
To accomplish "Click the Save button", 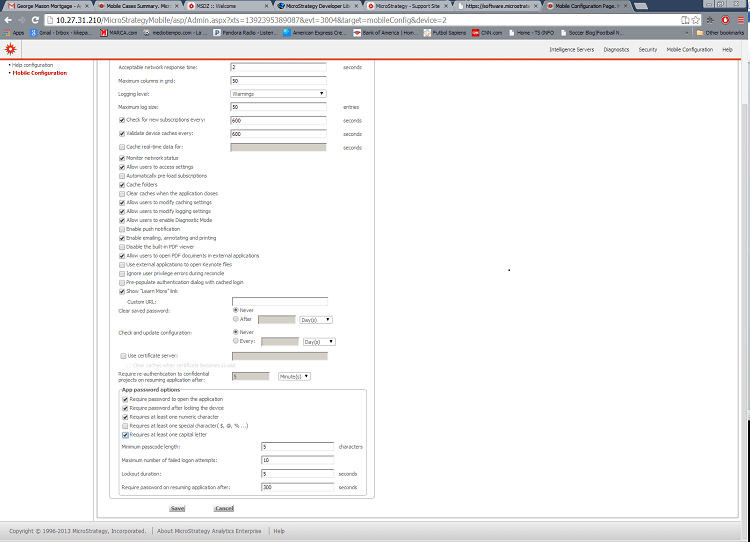I will (177, 508).
